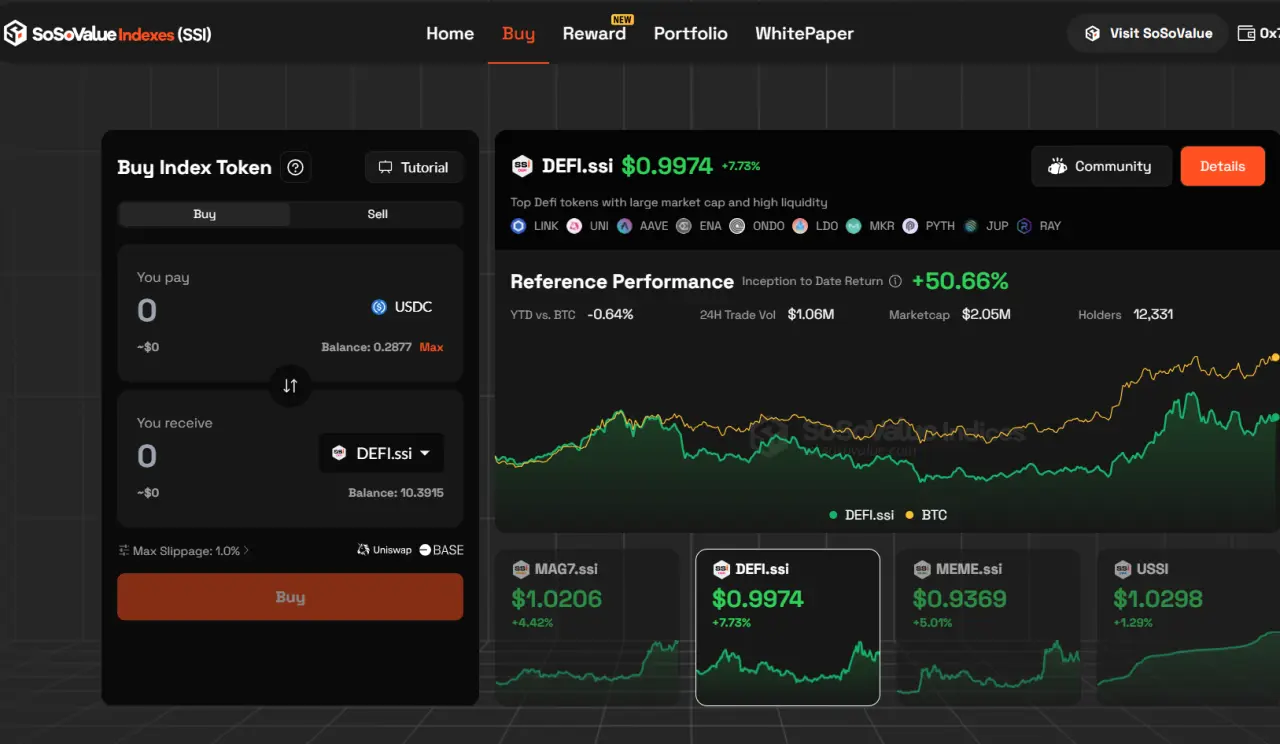Click Max to use full USDC balance

click(432, 347)
